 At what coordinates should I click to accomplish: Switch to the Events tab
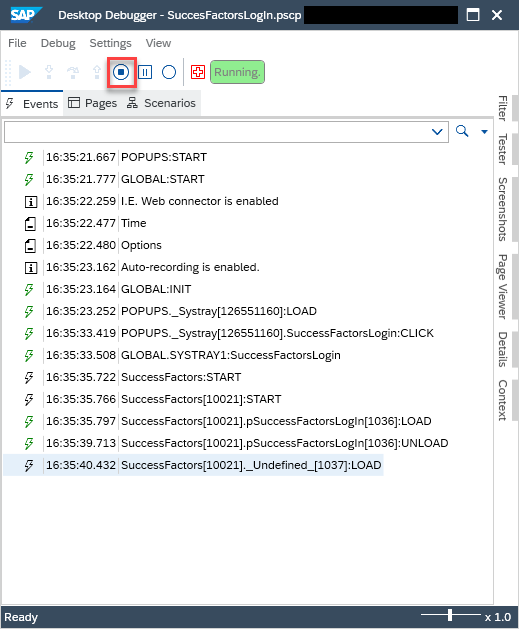pyautogui.click(x=32, y=103)
